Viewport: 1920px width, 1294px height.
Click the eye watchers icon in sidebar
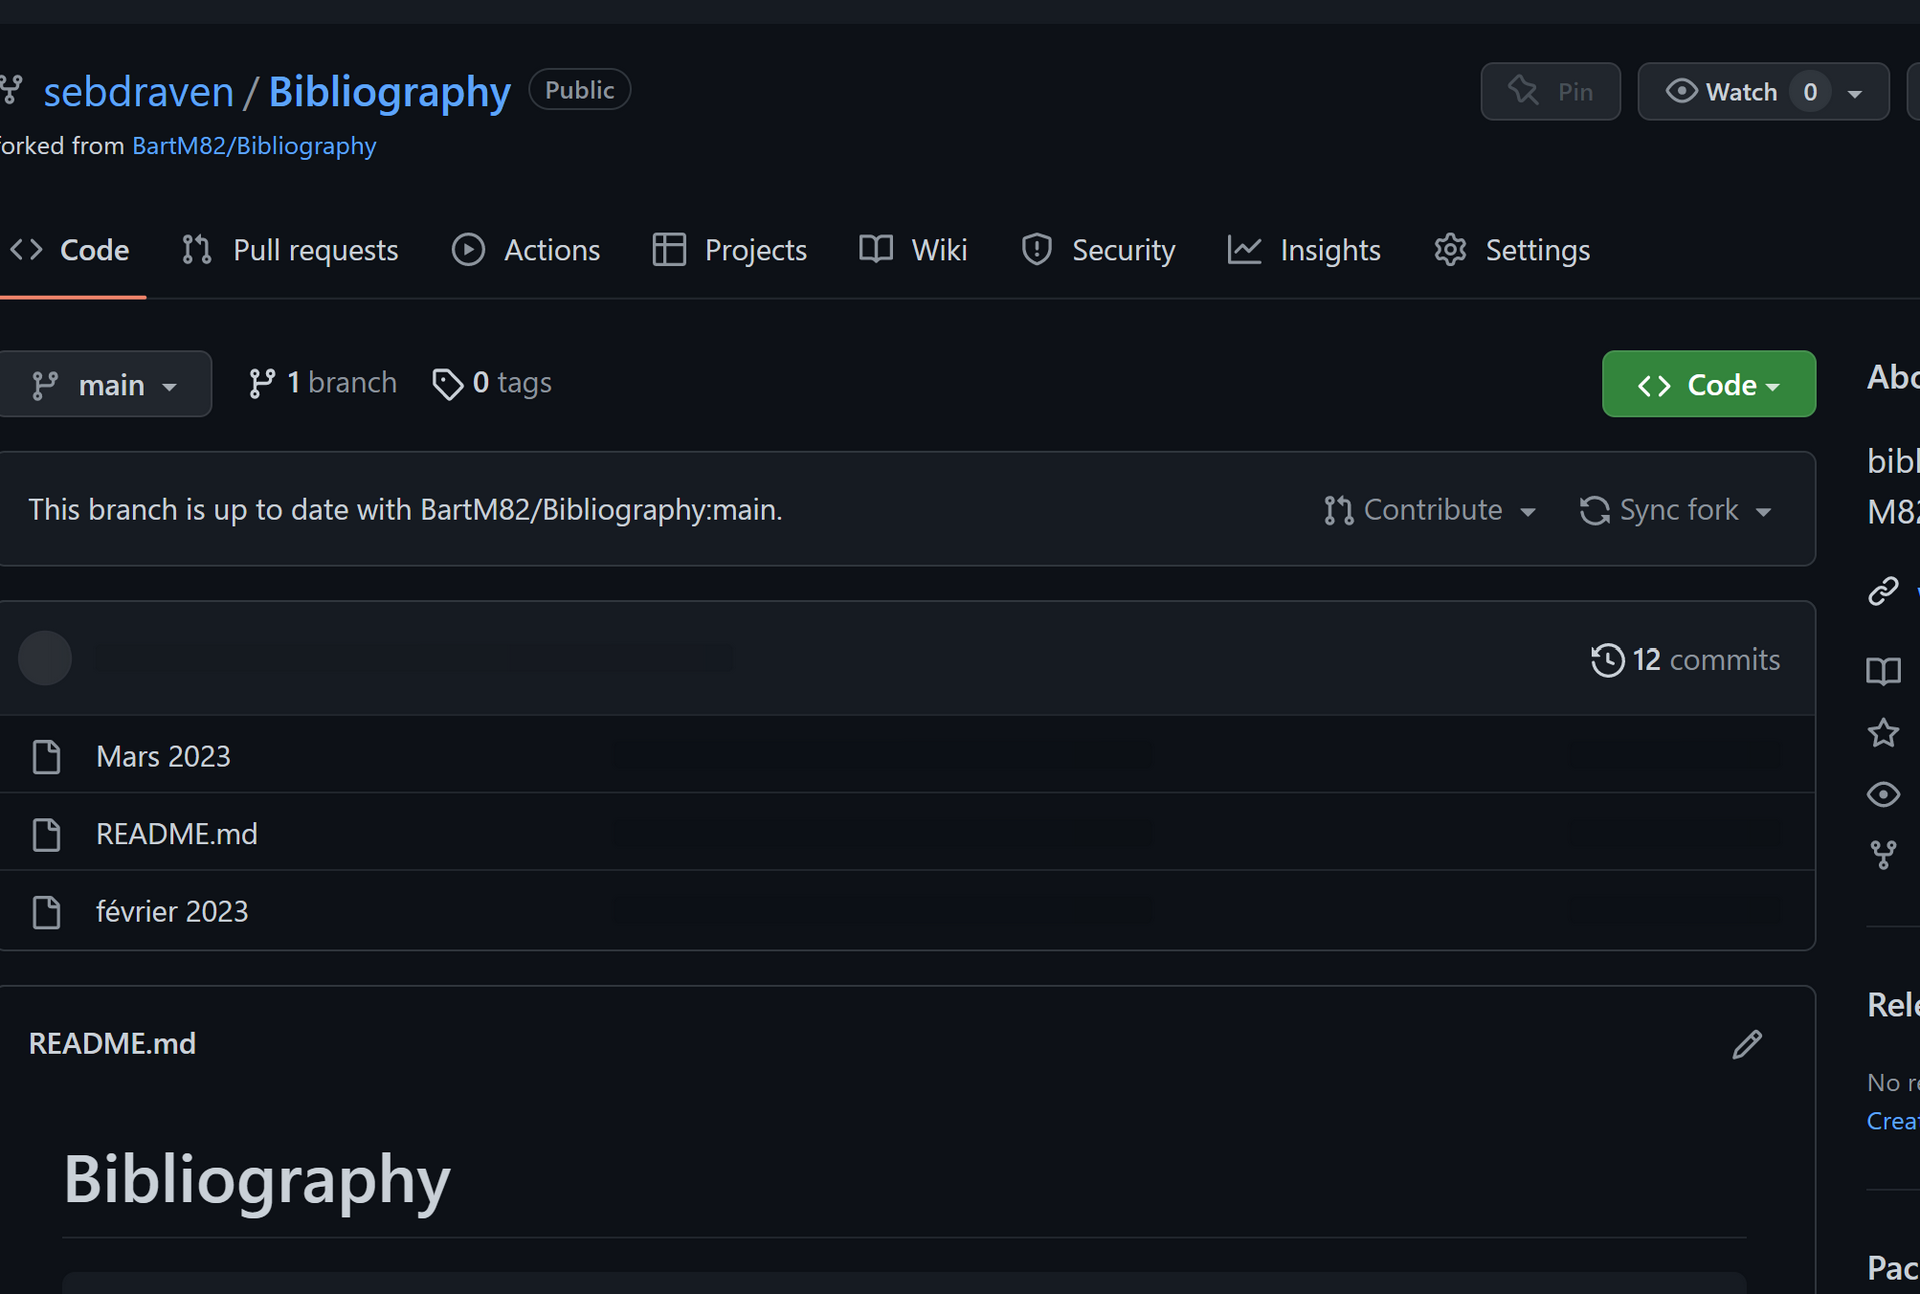coord(1883,794)
